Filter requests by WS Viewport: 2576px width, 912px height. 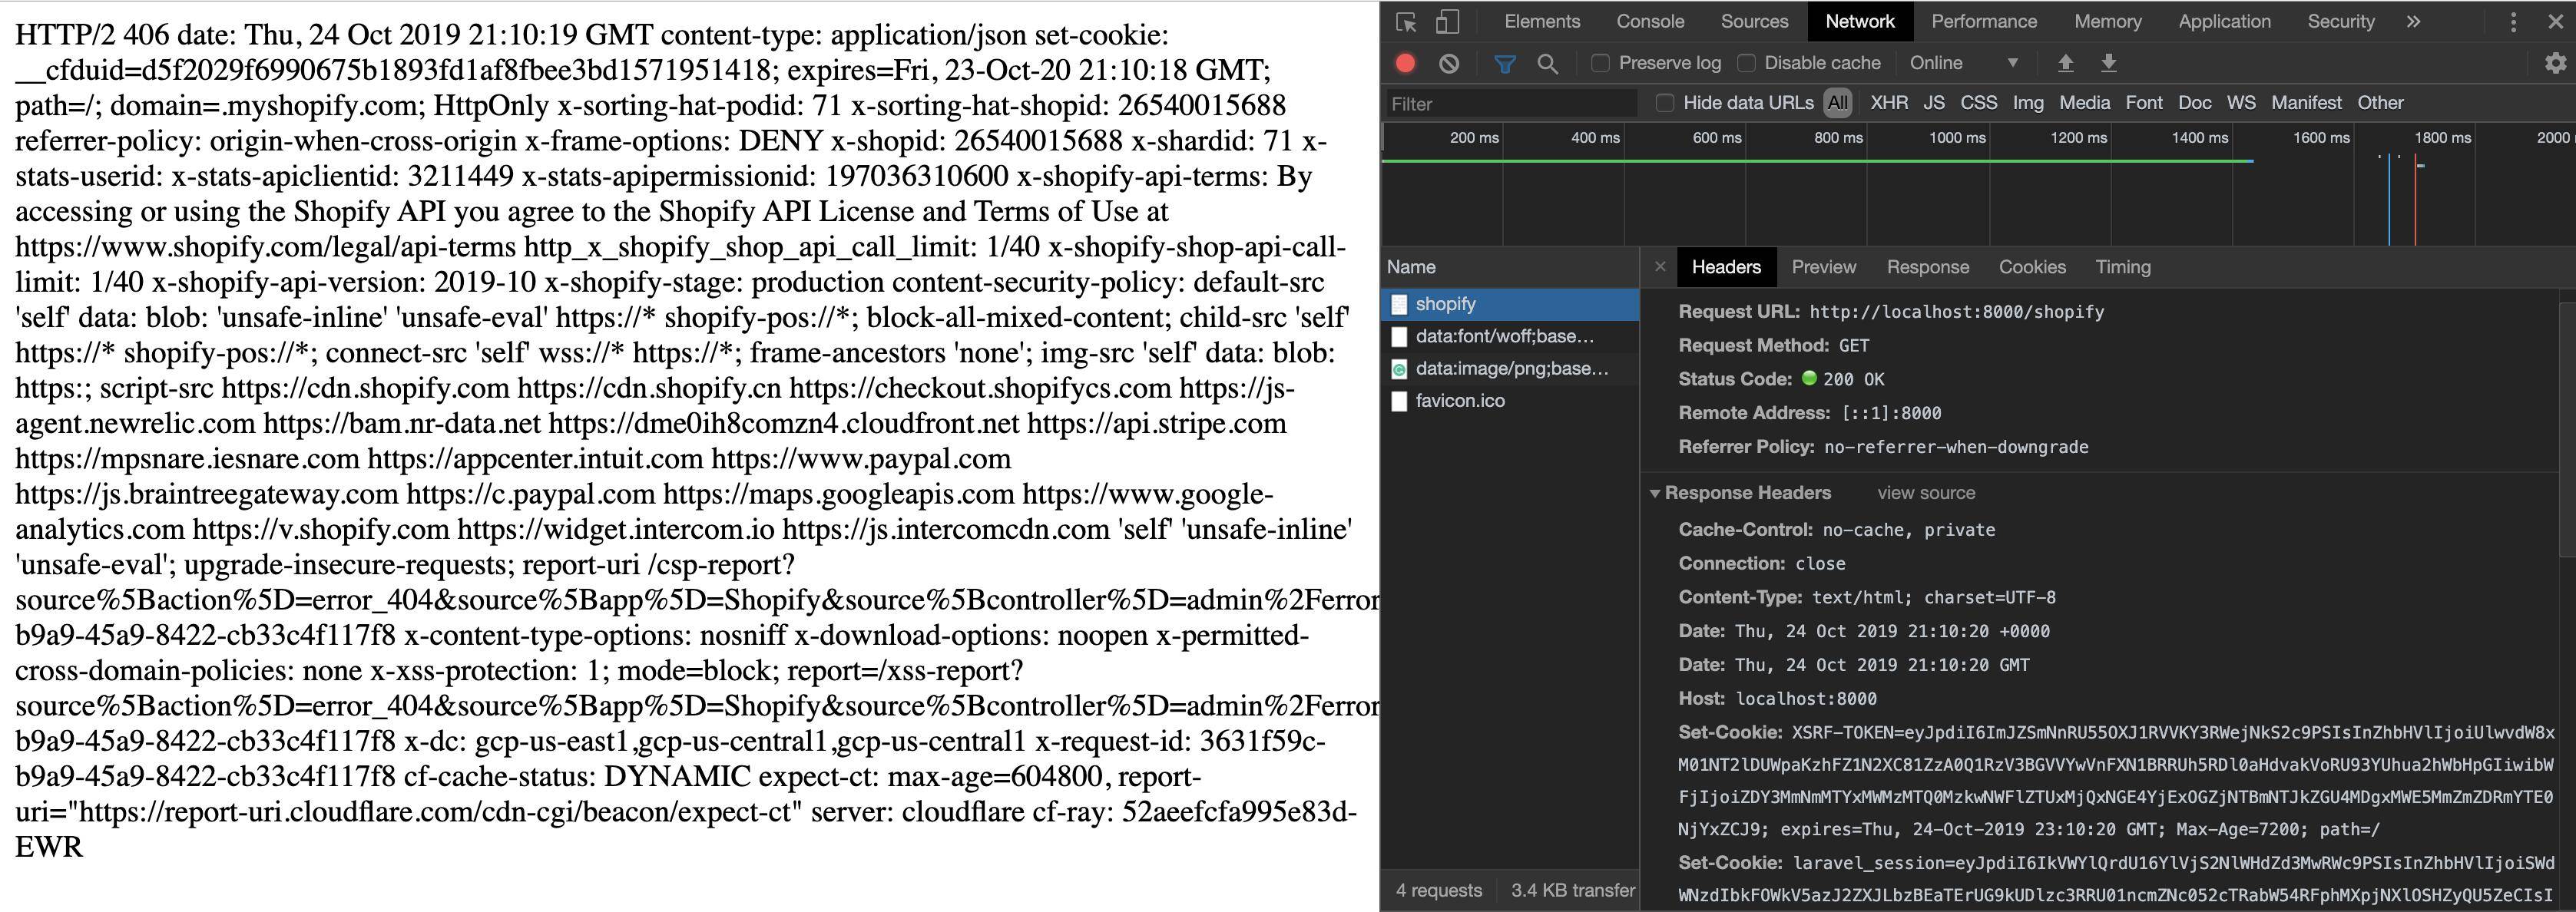pyautogui.click(x=2241, y=103)
